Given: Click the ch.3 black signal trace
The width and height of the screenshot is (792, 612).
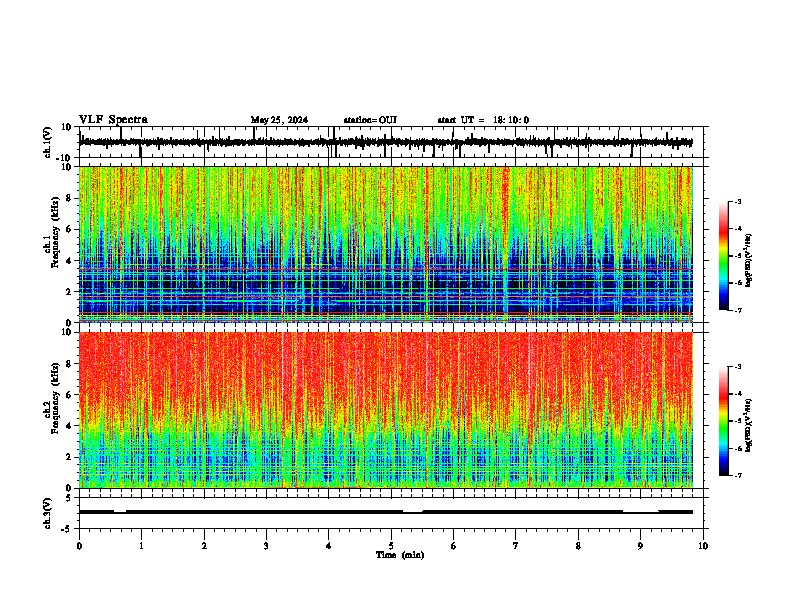Looking at the screenshot, I should (x=385, y=512).
